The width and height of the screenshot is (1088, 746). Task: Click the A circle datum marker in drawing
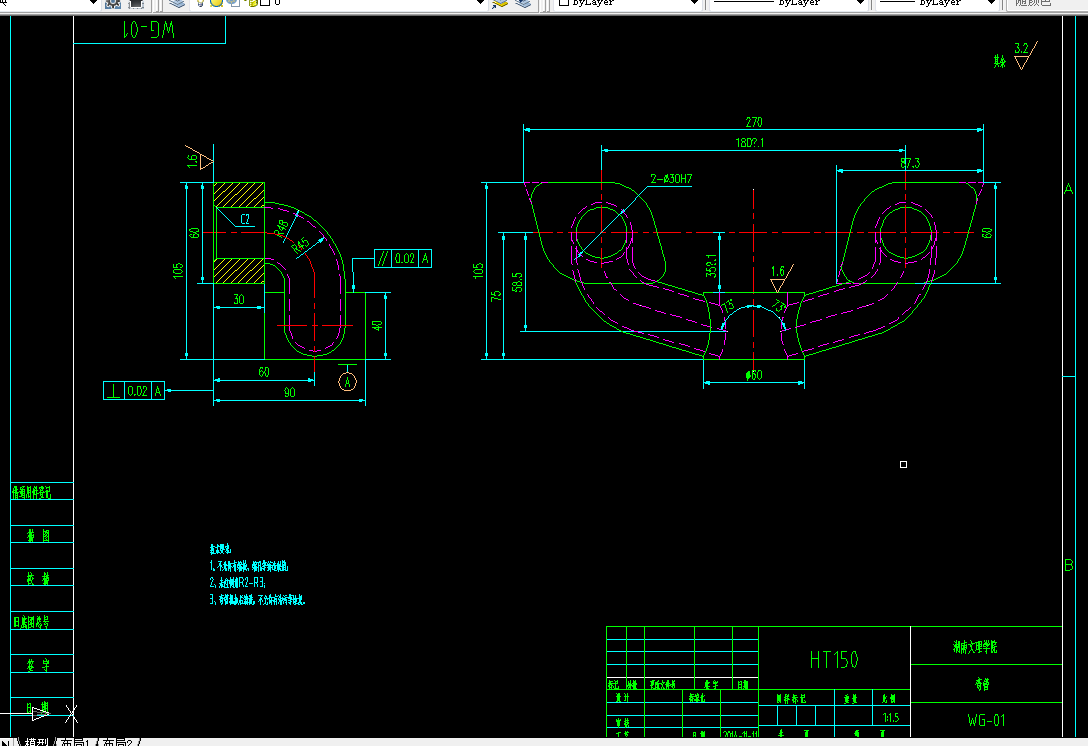tap(345, 382)
